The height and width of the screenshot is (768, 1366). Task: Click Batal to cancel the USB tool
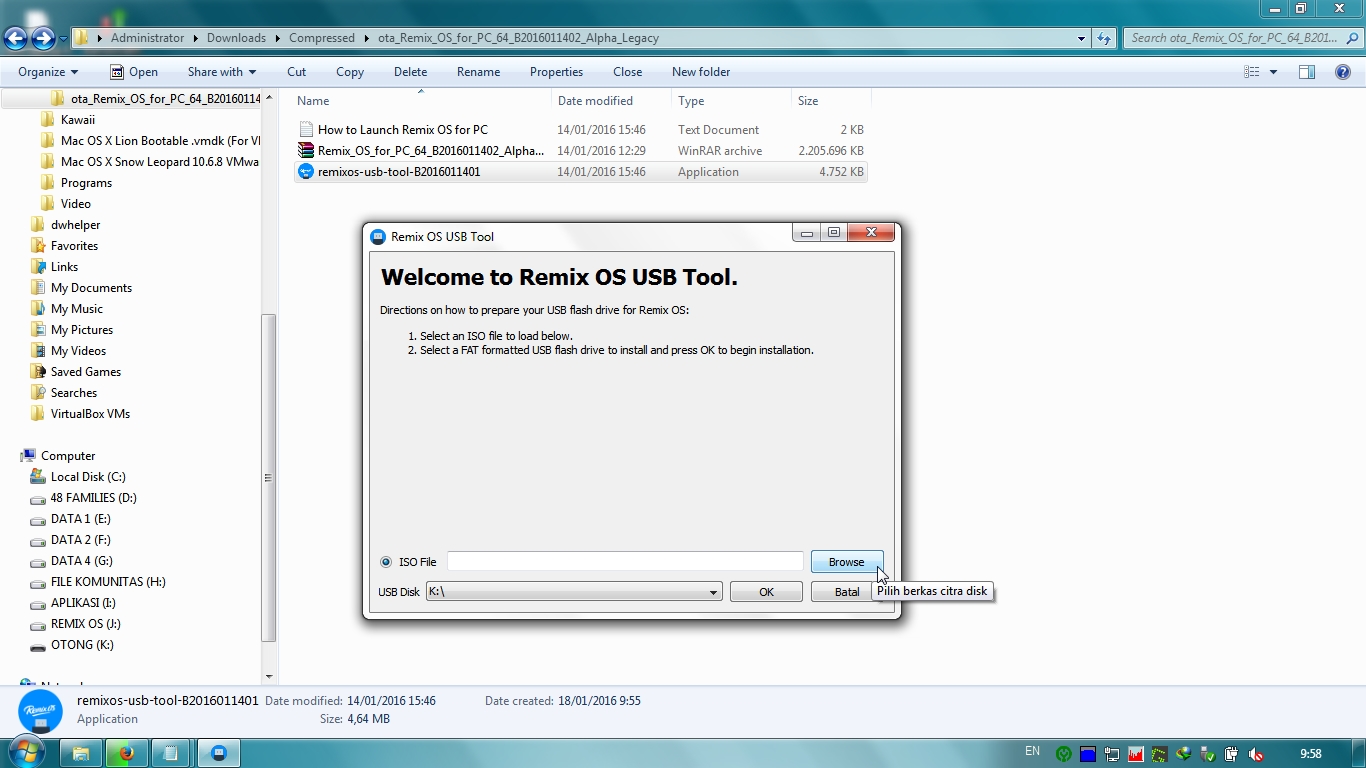[843, 591]
